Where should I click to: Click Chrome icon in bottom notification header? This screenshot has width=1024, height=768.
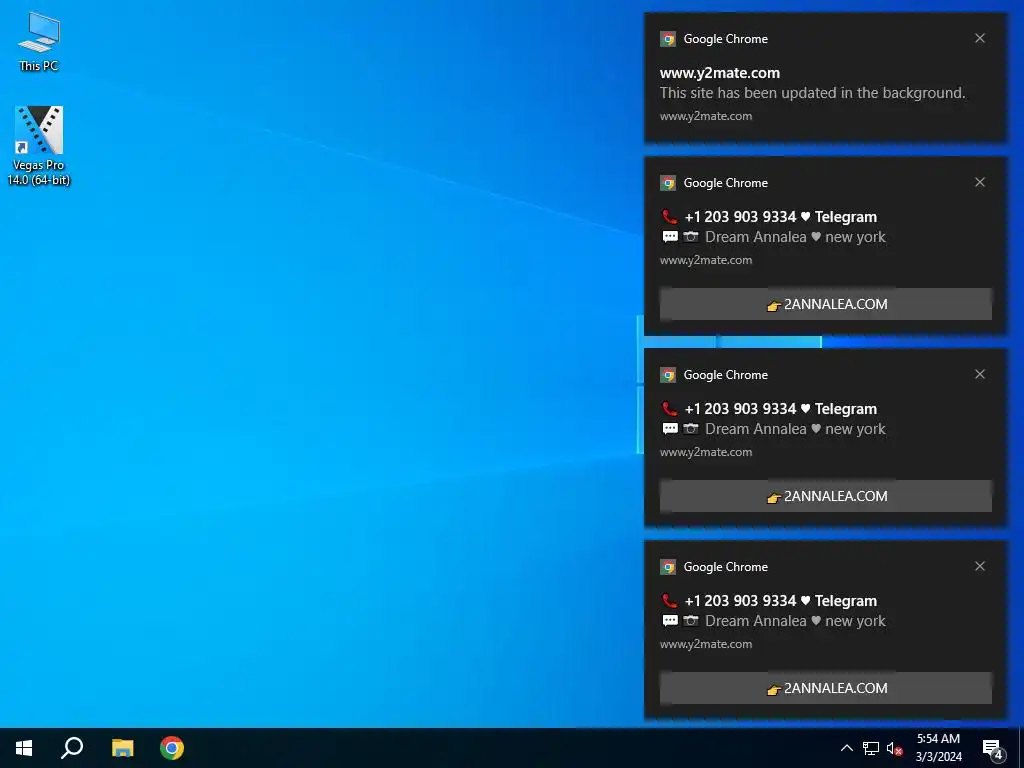coord(667,567)
